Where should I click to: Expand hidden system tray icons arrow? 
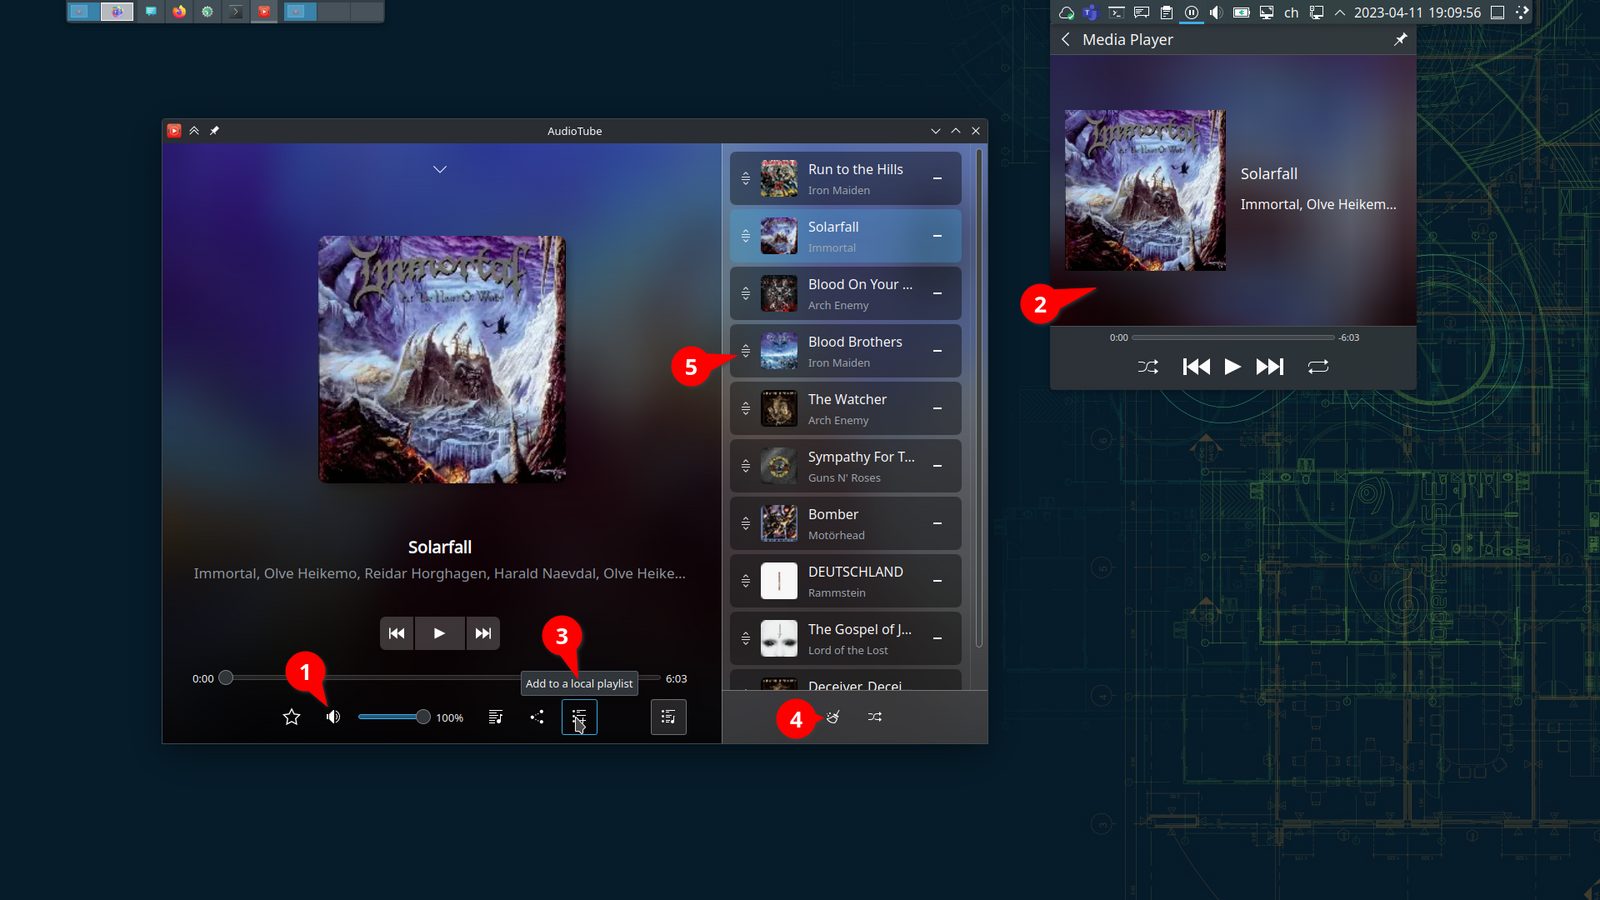pos(1340,13)
